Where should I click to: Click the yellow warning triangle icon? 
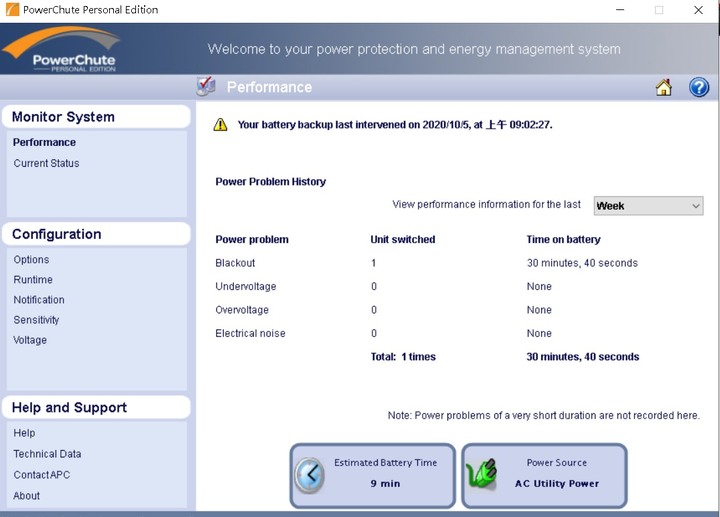click(x=220, y=124)
